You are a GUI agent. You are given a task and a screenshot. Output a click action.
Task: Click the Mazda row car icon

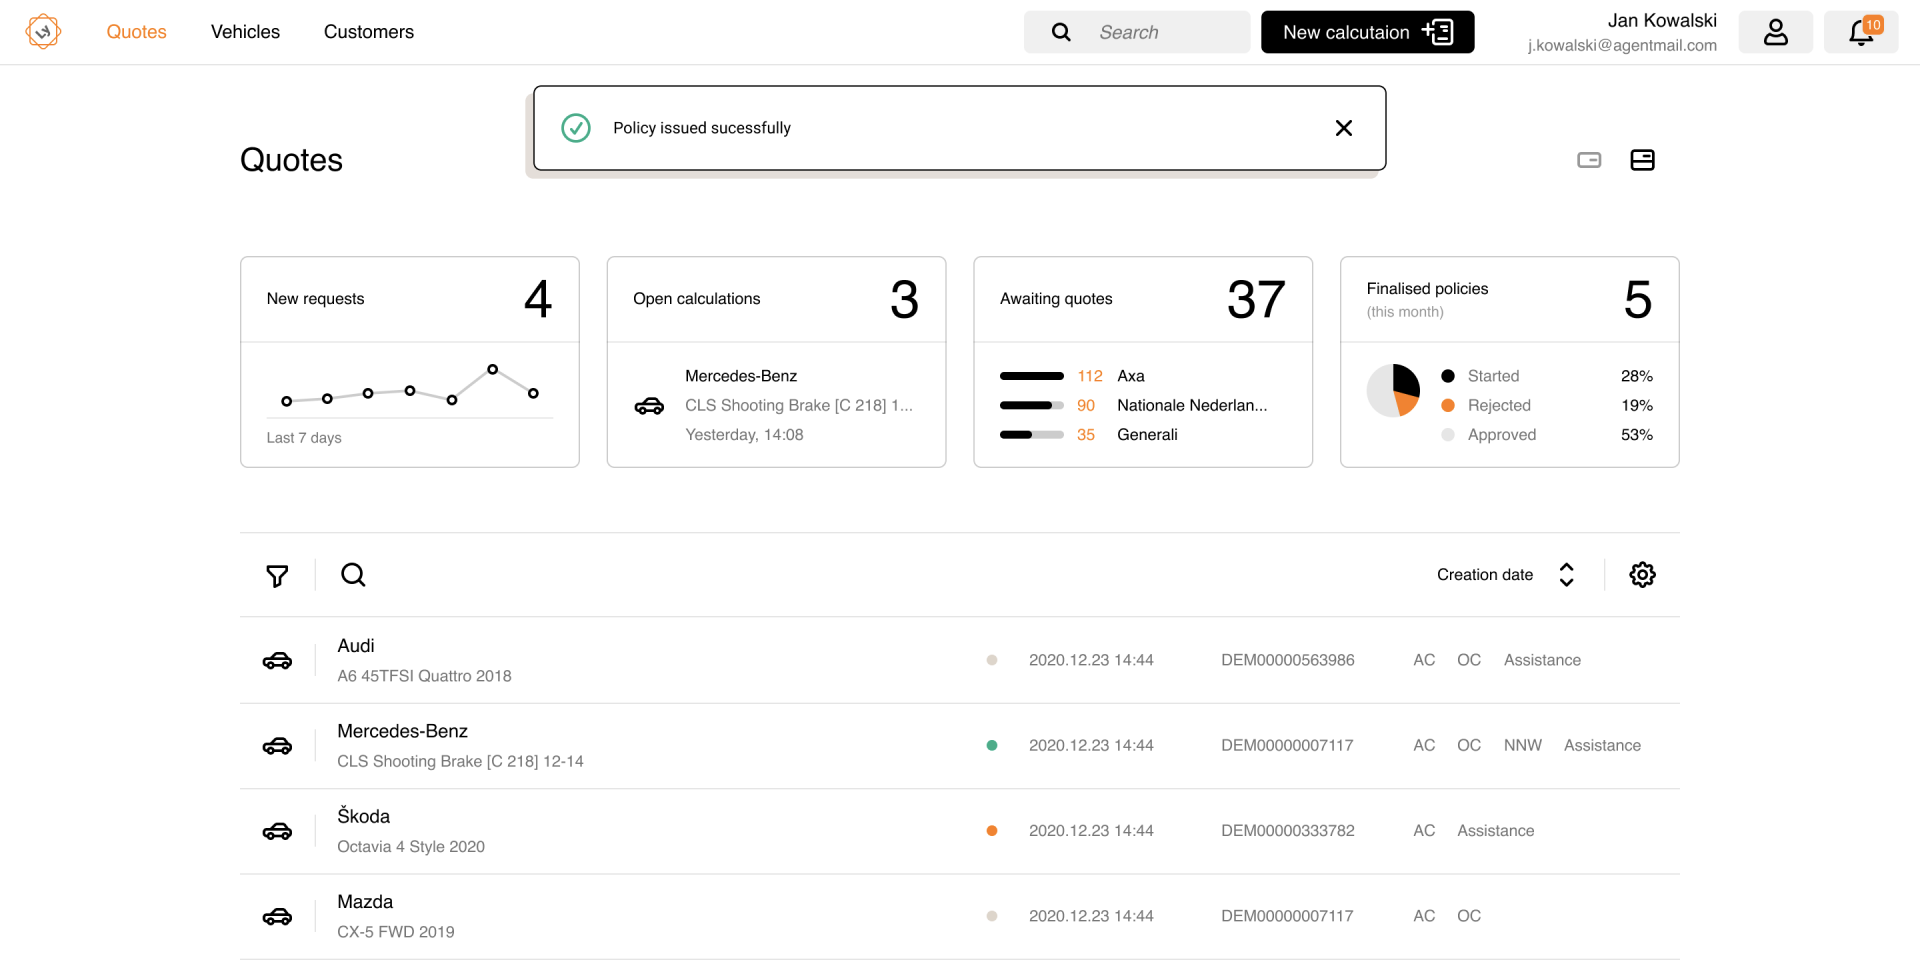click(x=277, y=917)
